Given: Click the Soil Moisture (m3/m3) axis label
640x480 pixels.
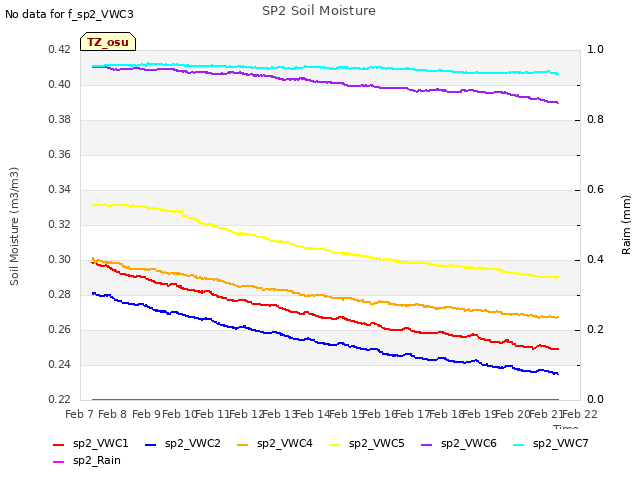Looking at the screenshot, I should (14, 226).
